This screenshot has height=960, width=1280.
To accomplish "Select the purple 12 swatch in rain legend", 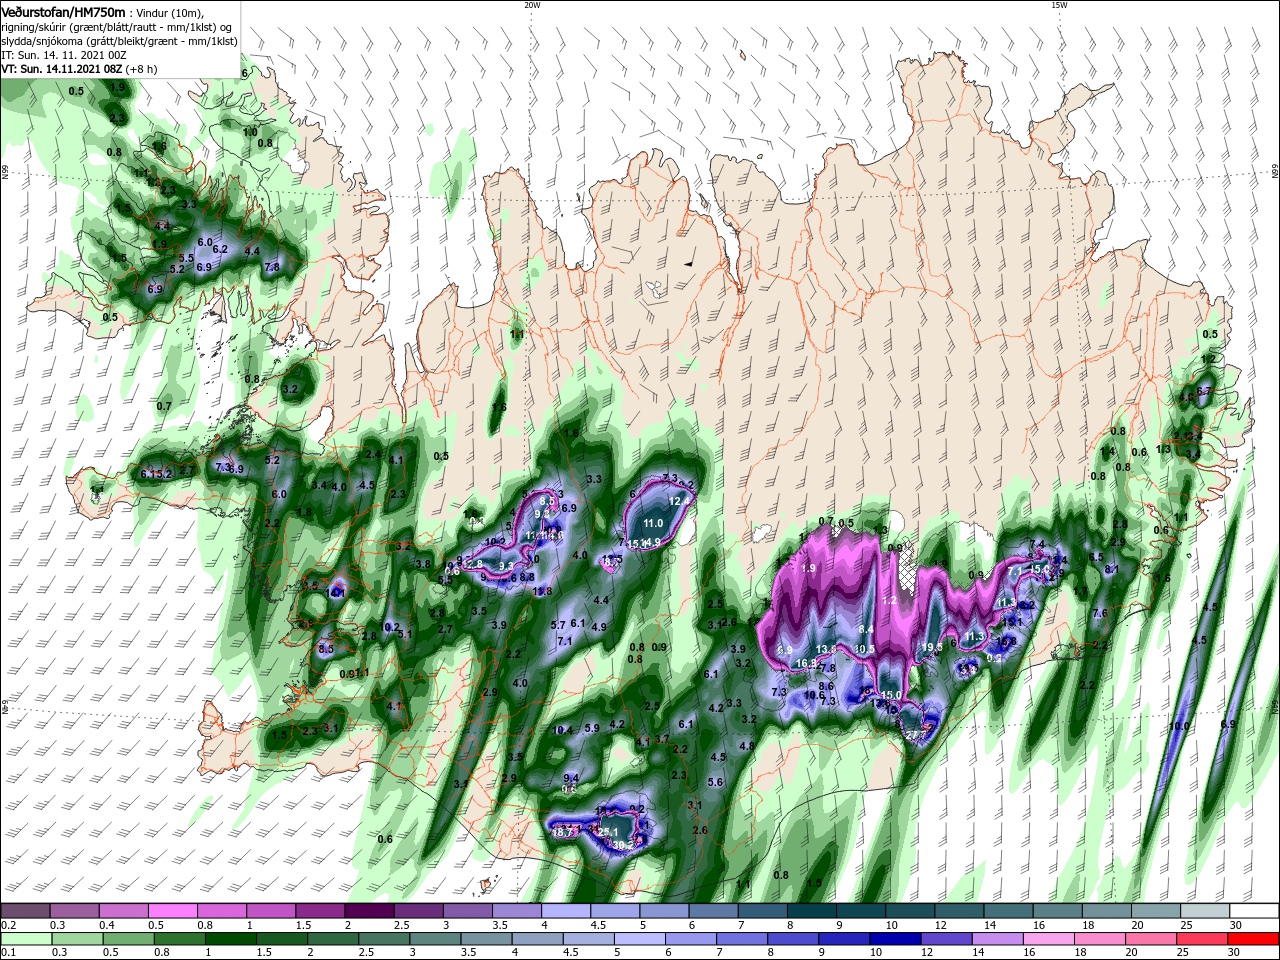I will pos(946,939).
